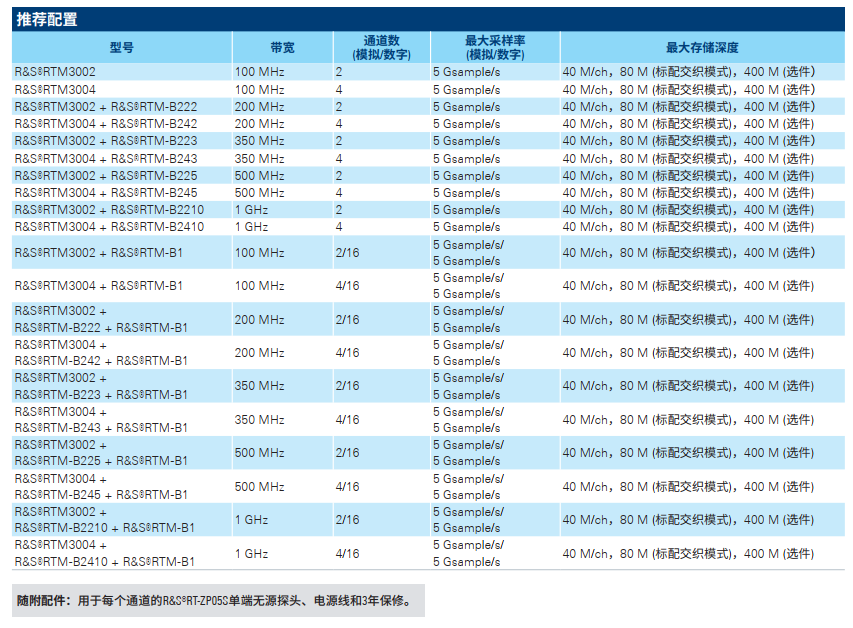Screen dimensions: 853x628
Task: Click the RTM3004 + RTM-B2410 + RTM-B1 model cell
Action: [x=104, y=553]
